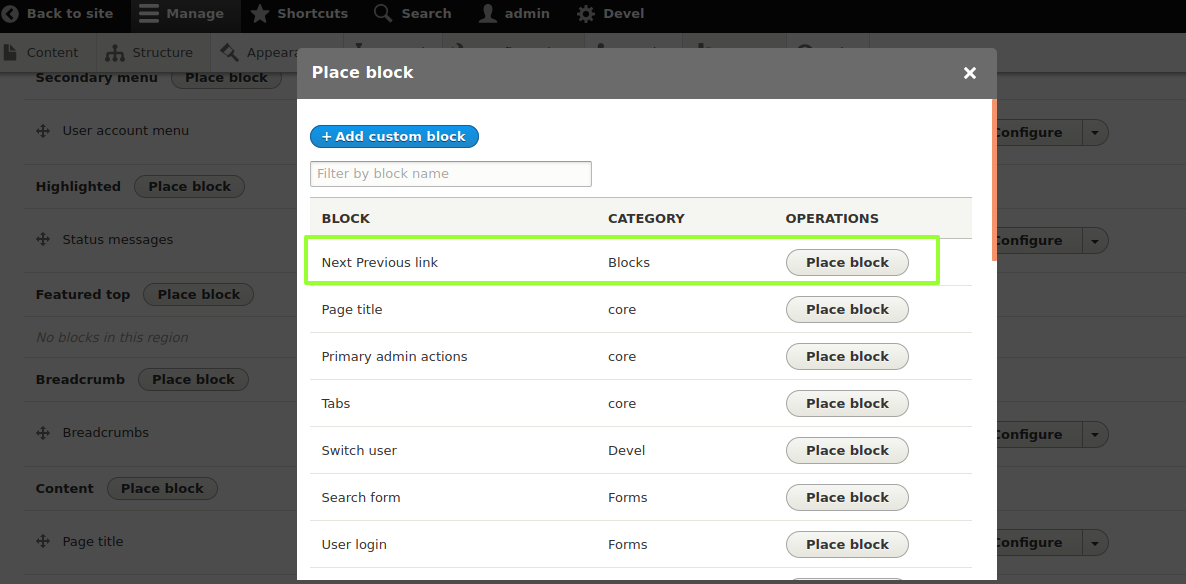Click the drag handle beside User account menu

(41, 130)
